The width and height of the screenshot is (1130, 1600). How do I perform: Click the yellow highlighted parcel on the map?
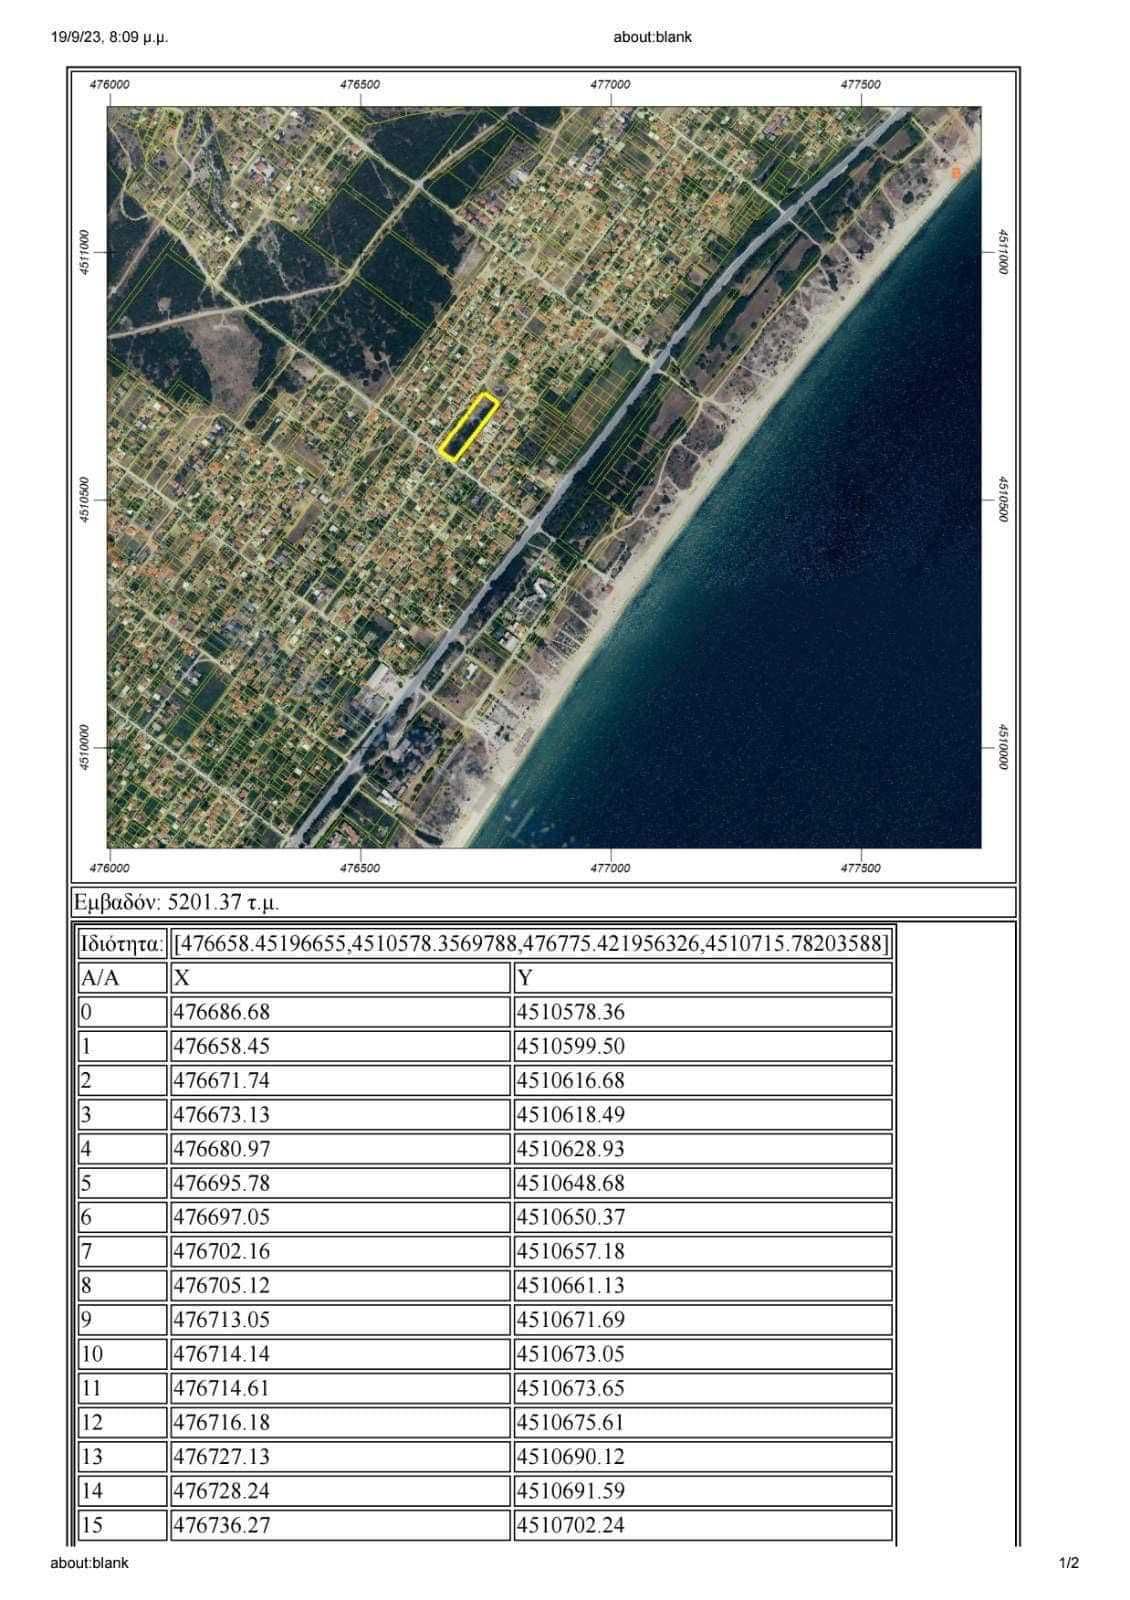point(470,427)
